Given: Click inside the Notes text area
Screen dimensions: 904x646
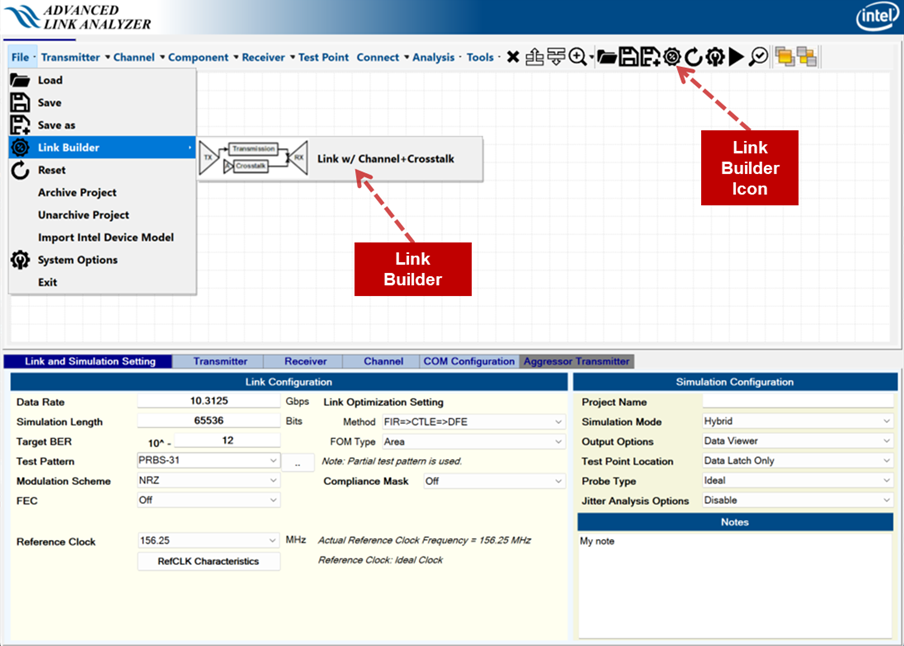Looking at the screenshot, I should click(x=736, y=585).
